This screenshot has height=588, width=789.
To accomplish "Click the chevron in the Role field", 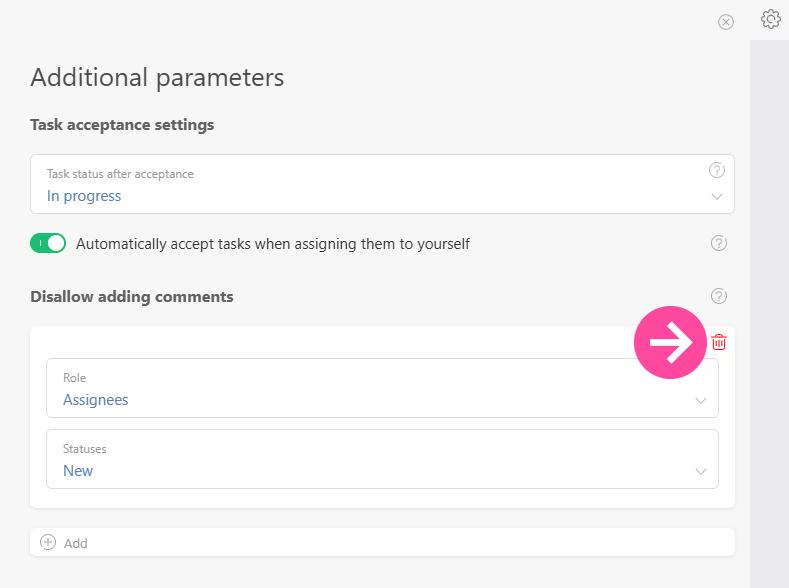I will pos(700,401).
